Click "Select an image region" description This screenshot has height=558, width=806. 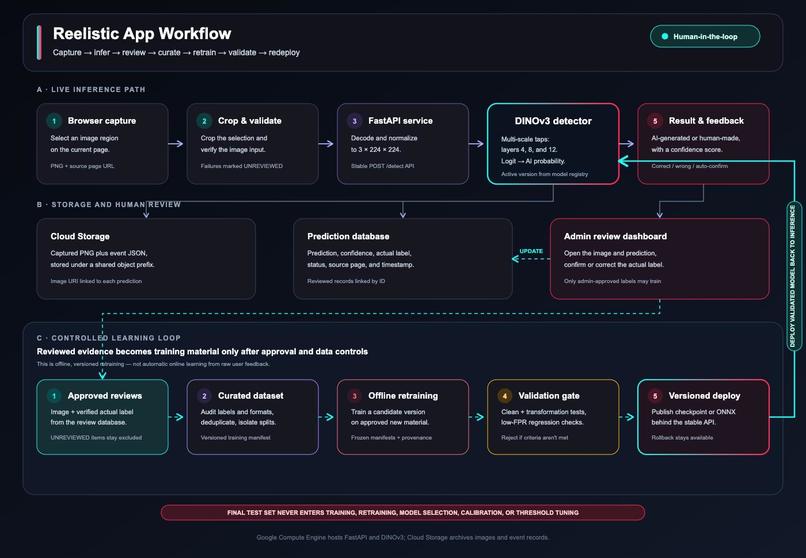click(84, 138)
